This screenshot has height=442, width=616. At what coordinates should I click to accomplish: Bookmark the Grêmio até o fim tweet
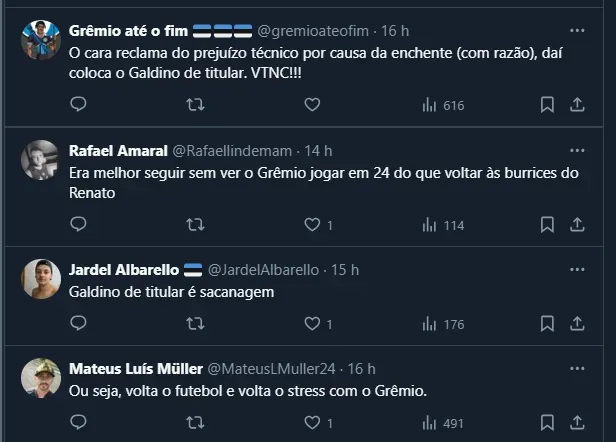(547, 104)
